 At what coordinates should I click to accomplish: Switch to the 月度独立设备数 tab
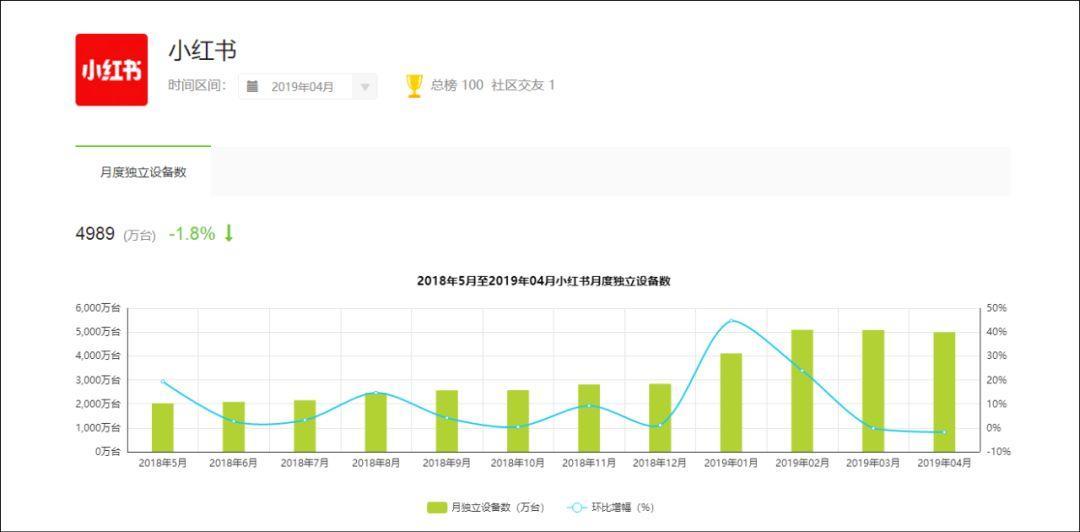coord(143,172)
